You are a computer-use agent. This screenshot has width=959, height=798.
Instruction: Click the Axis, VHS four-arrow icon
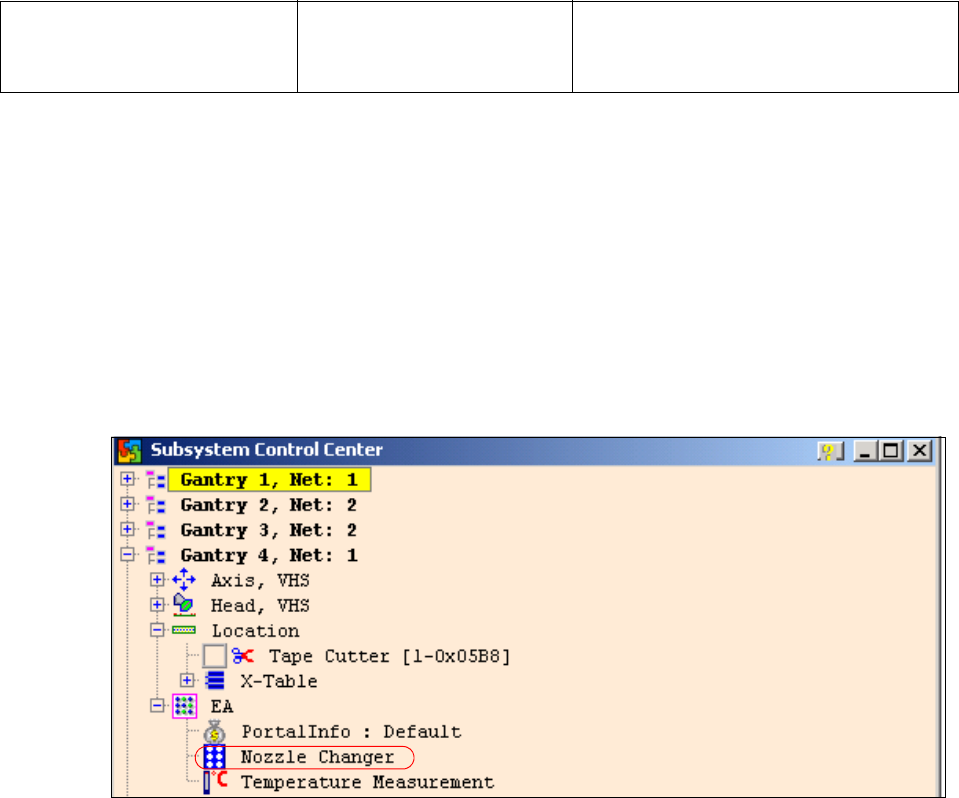coord(184,580)
